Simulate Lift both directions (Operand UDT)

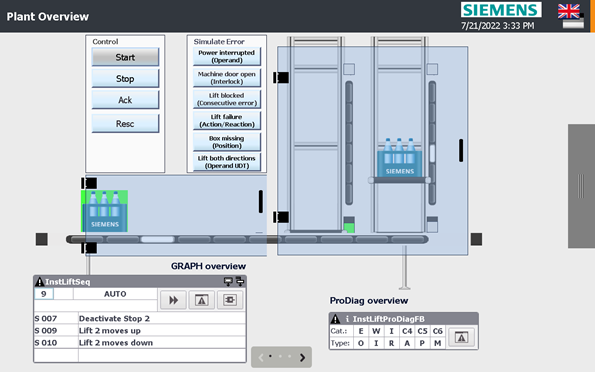pyautogui.click(x=227, y=162)
